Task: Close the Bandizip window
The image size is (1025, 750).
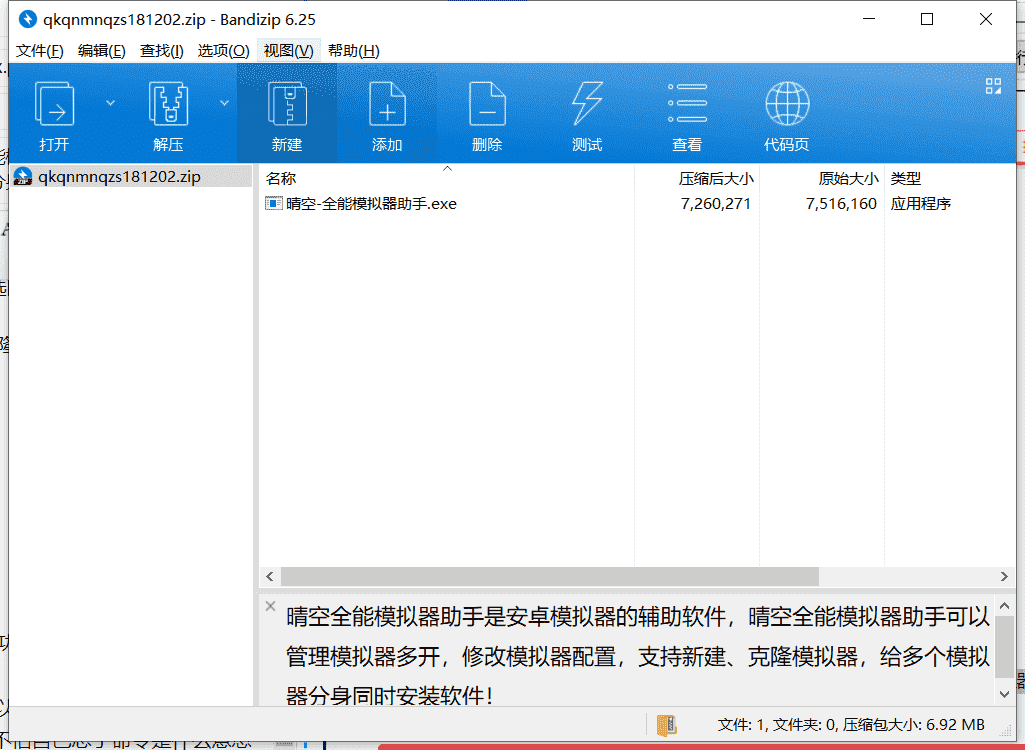Action: point(986,20)
